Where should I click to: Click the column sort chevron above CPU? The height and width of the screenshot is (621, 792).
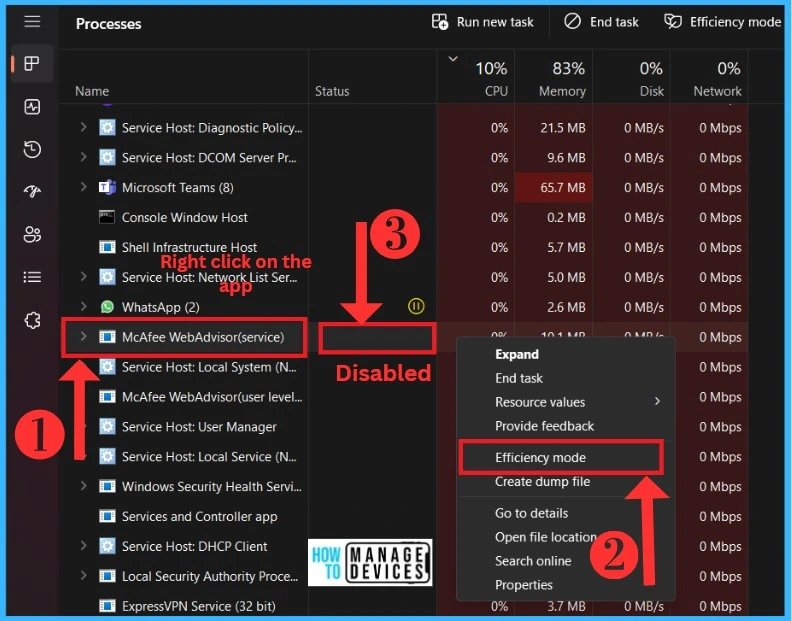click(x=453, y=59)
